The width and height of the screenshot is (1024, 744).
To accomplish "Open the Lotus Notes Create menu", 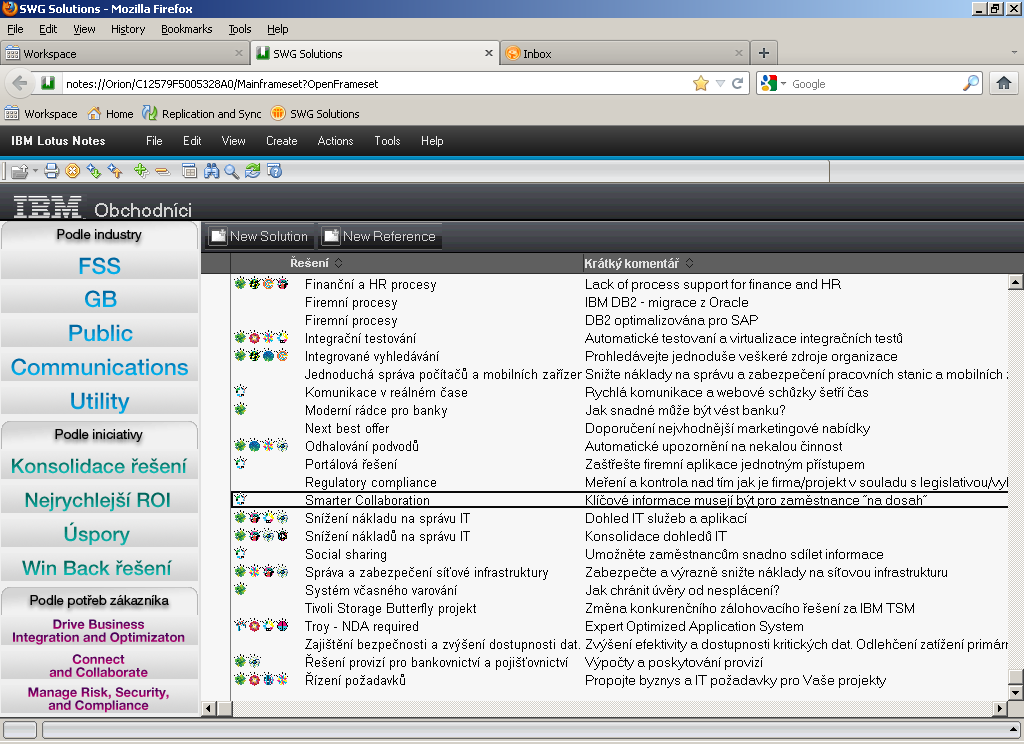I will pos(281,140).
